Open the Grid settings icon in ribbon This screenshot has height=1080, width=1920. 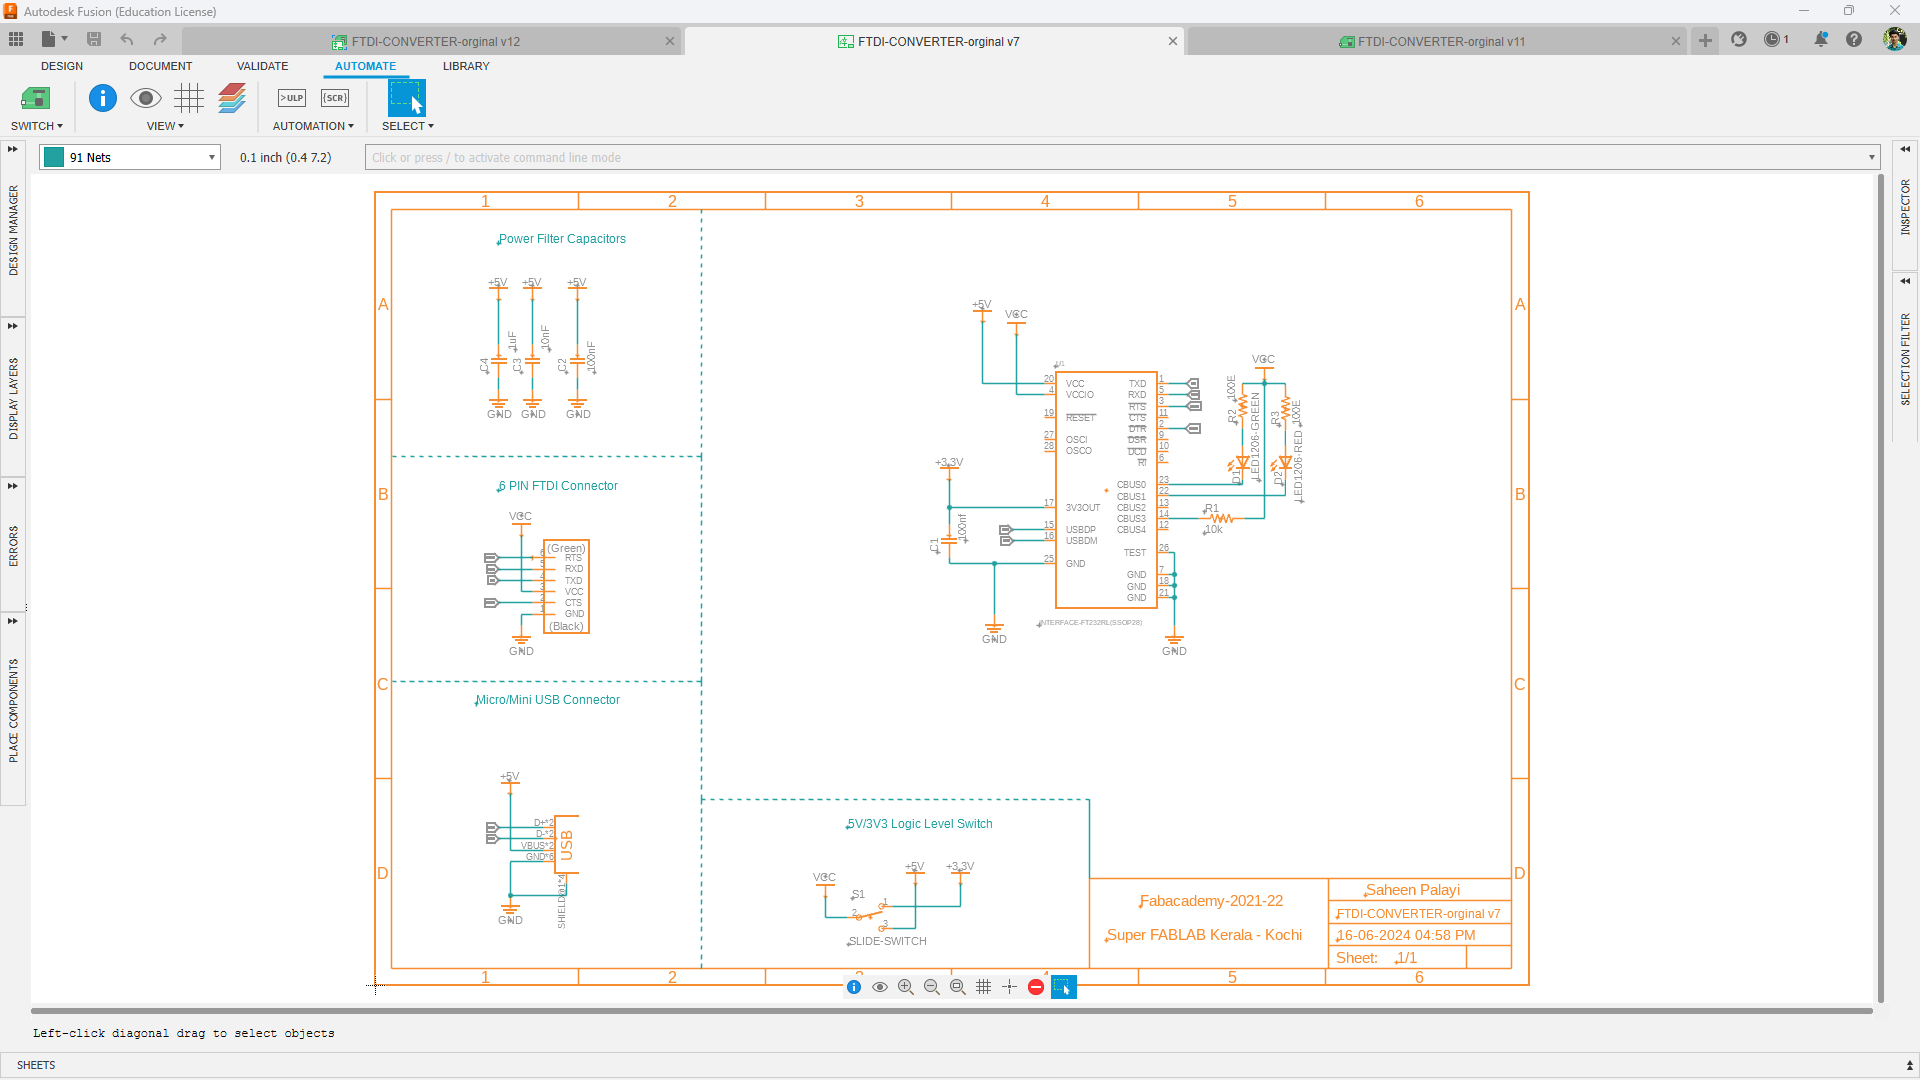pyautogui.click(x=189, y=98)
